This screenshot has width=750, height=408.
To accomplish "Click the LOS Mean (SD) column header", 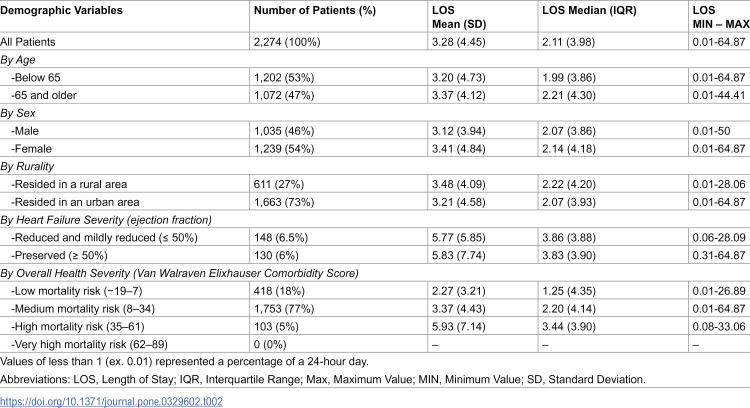I will click(x=459, y=17).
